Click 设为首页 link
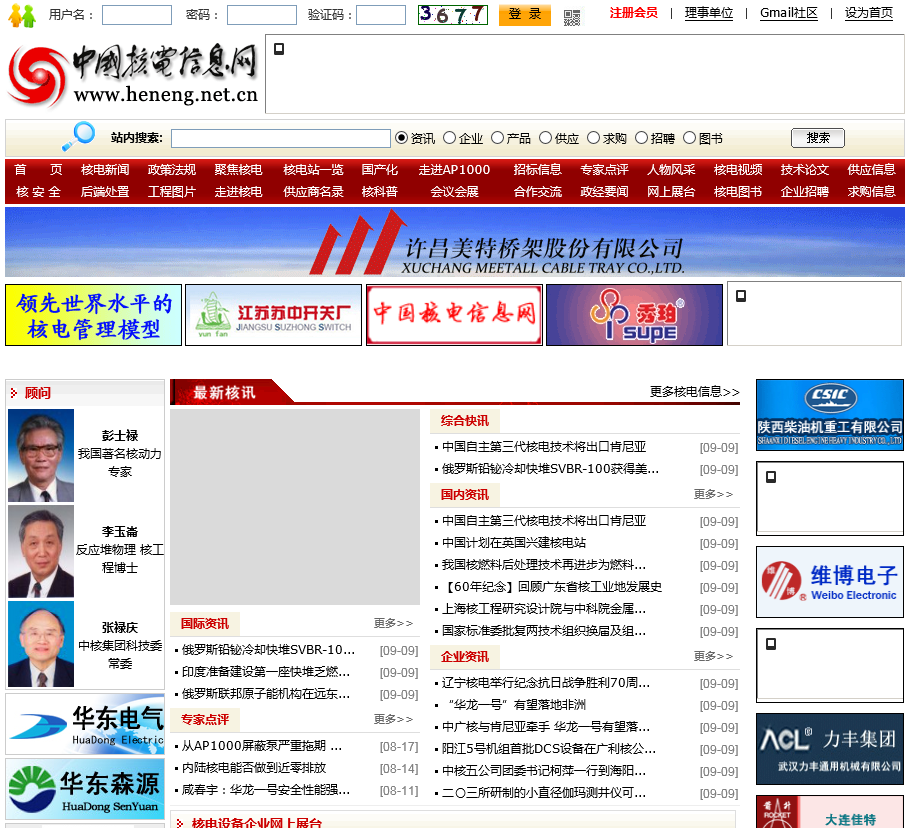This screenshot has width=911, height=828. [869, 13]
